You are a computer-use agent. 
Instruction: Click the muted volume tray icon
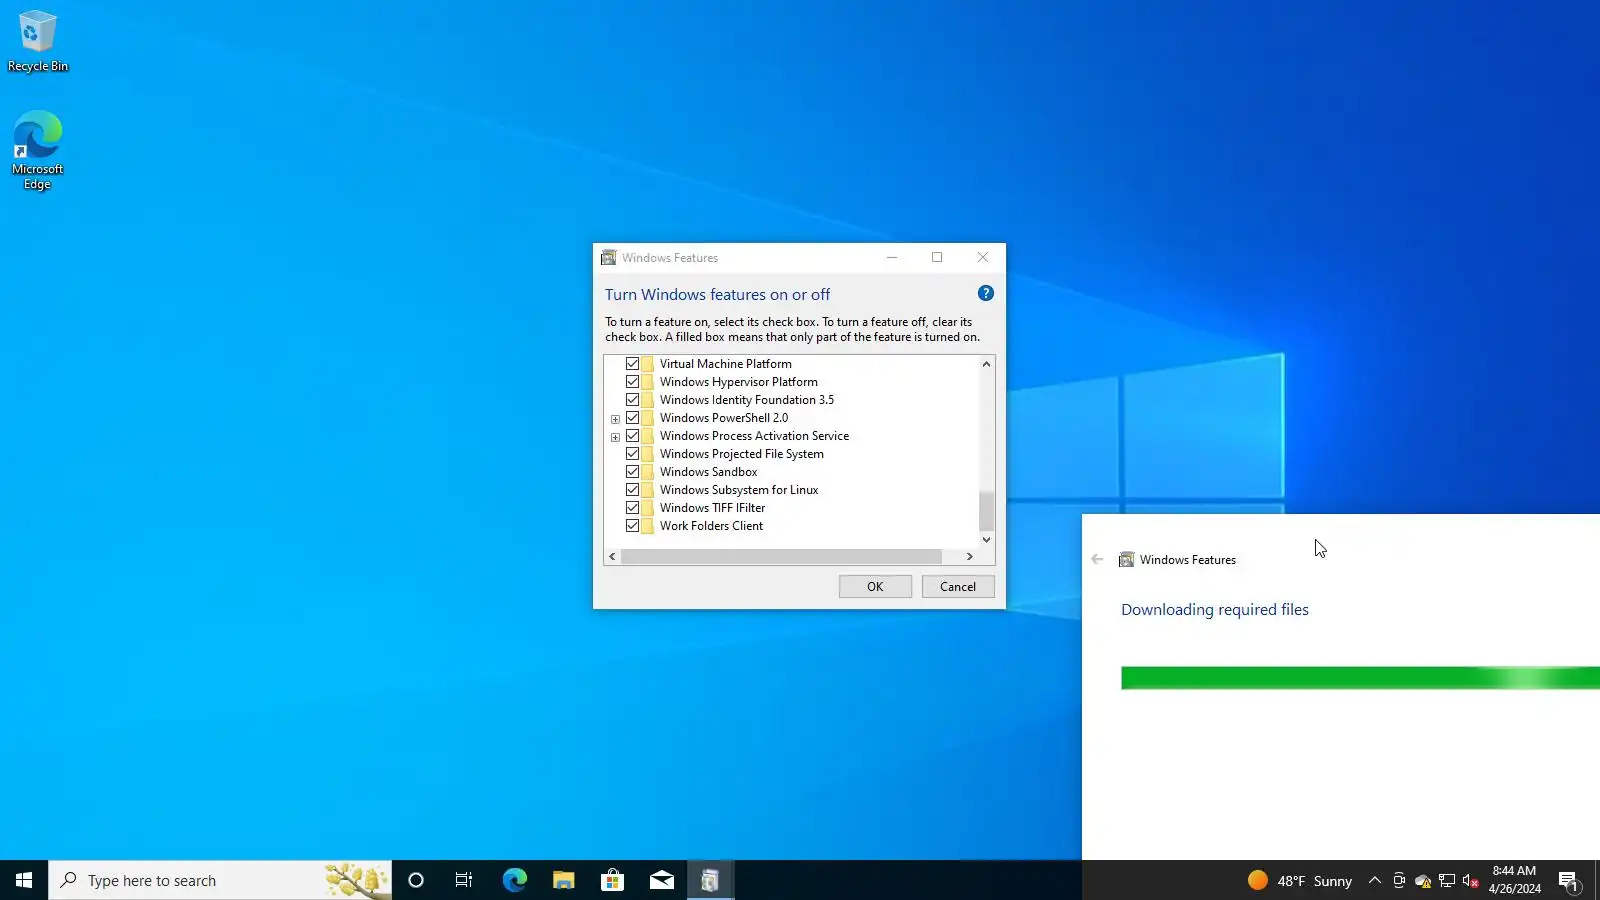click(1471, 880)
